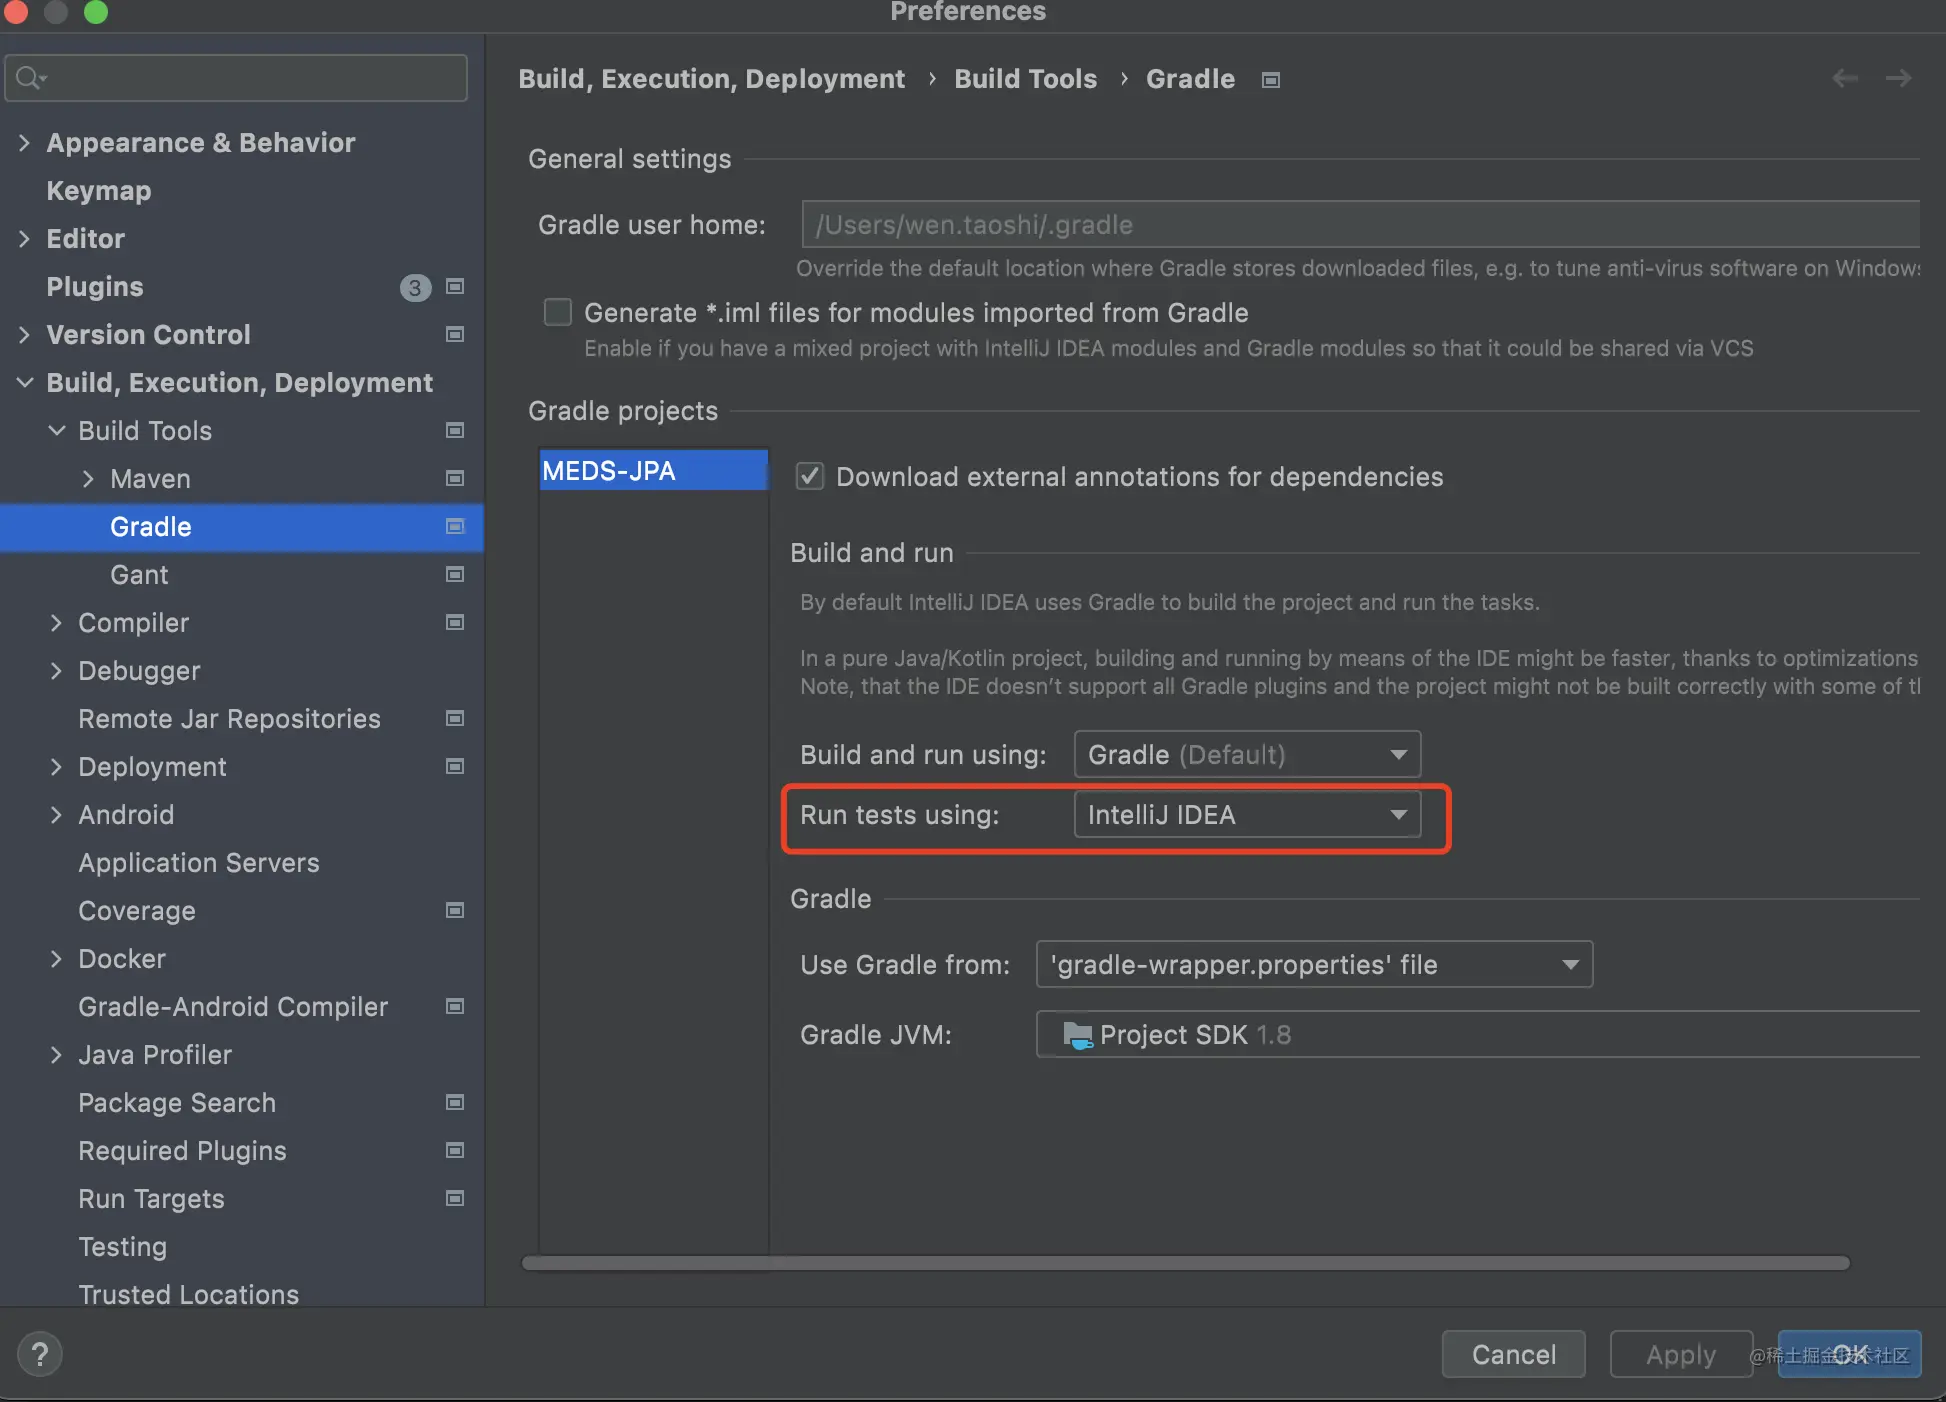
Task: Uncheck Download external annotations for dependencies
Action: click(x=810, y=477)
